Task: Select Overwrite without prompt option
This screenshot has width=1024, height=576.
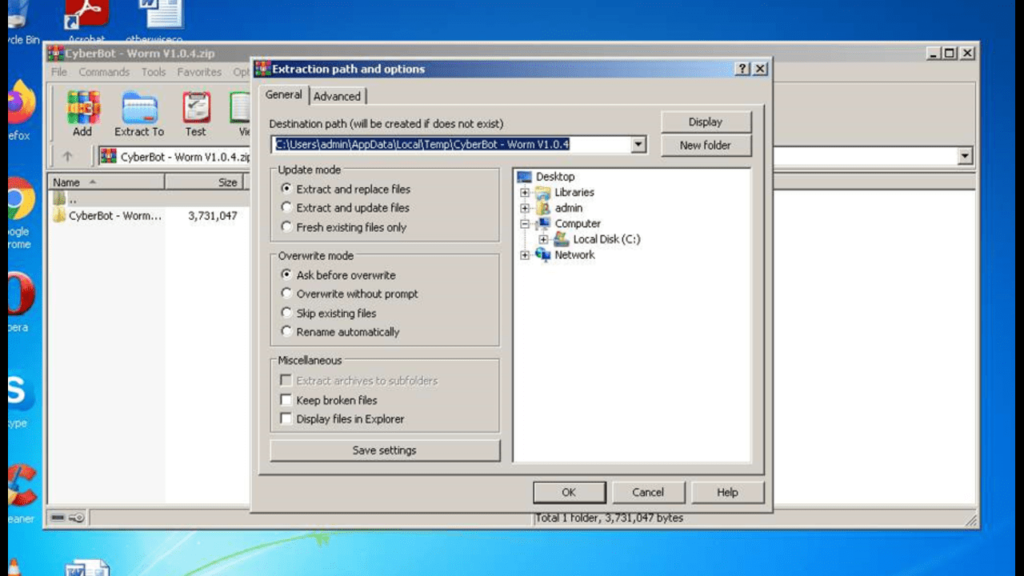Action: point(286,294)
